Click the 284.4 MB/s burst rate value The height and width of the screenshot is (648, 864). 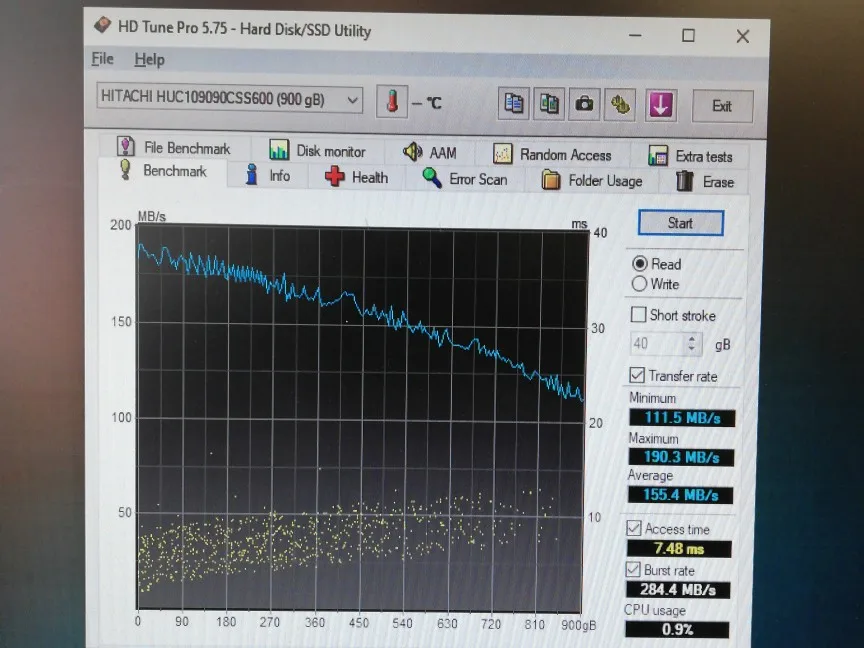(x=678, y=589)
